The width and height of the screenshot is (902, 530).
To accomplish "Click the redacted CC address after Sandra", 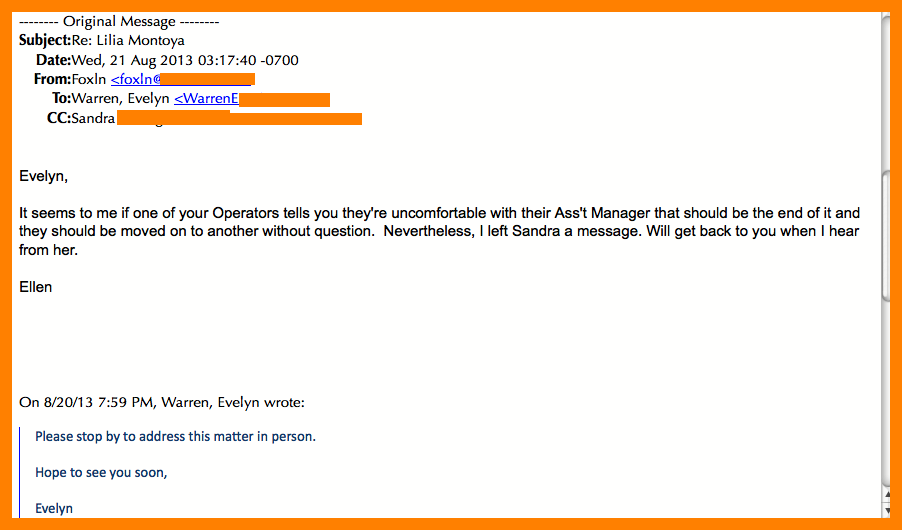I will (x=239, y=119).
